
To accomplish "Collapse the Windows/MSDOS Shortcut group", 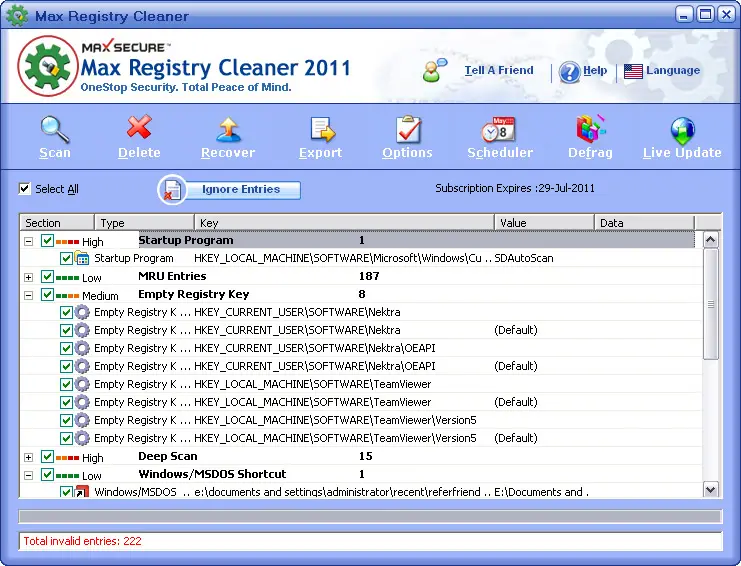I will tap(28, 475).
